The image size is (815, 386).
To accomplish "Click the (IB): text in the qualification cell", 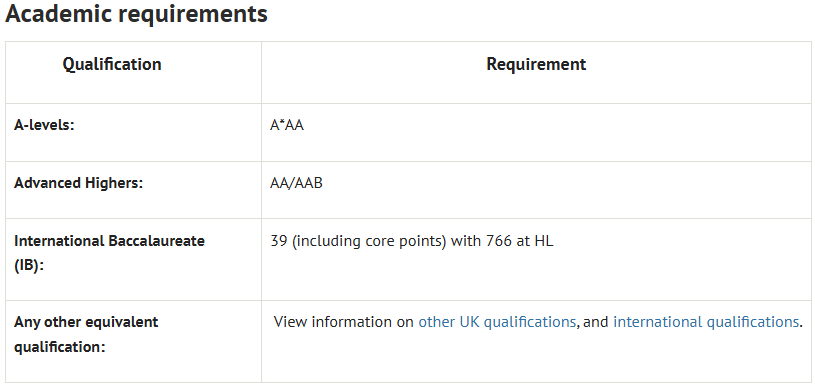I will pyautogui.click(x=29, y=265).
